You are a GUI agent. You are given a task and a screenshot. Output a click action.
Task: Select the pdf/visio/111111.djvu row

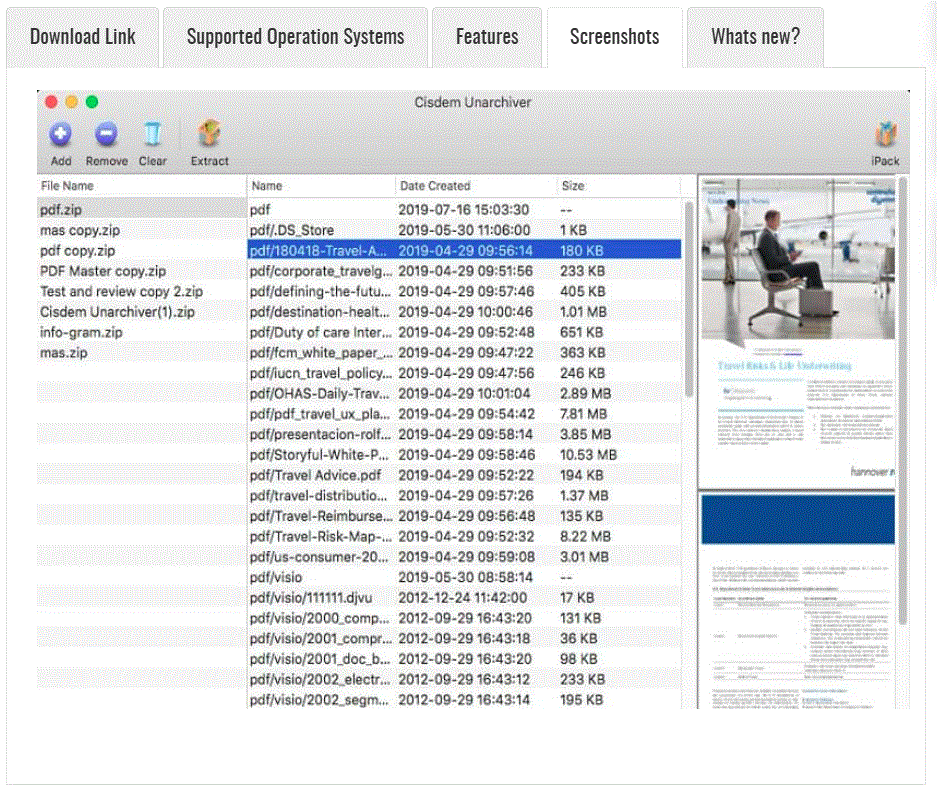coord(464,598)
